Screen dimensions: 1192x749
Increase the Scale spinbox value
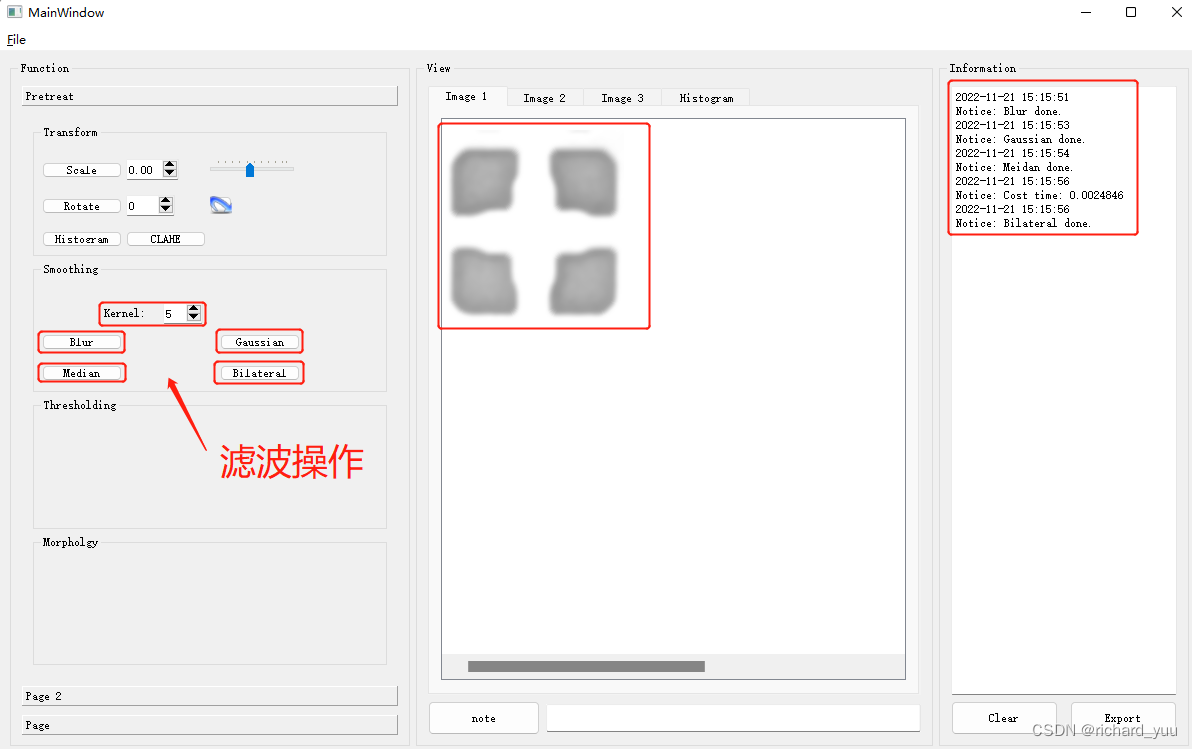[170, 165]
